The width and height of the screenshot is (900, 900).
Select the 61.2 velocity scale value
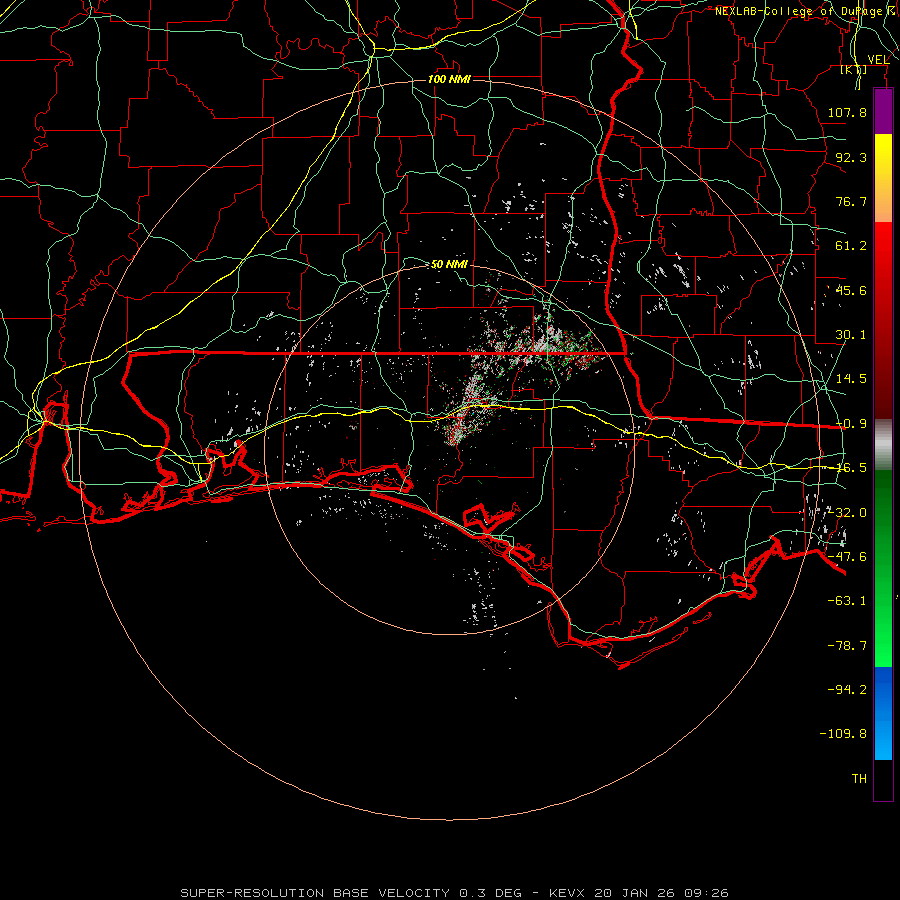point(851,246)
